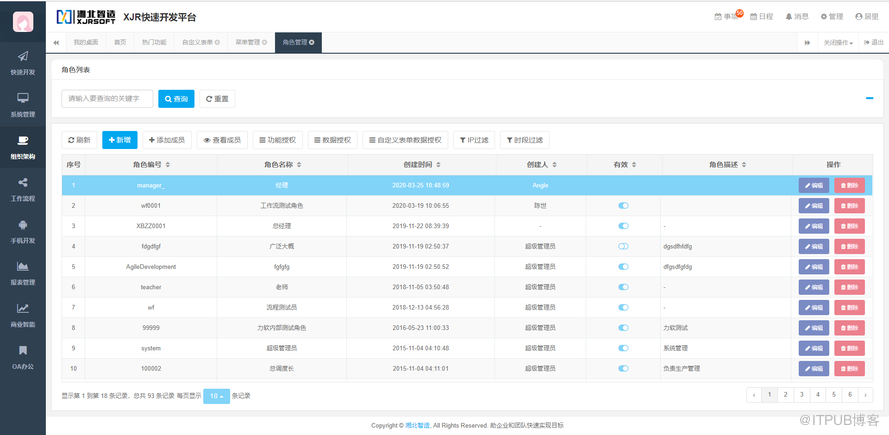This screenshot has width=889, height=435.
Task: Open 快速开发 in the sidebar
Action: click(22, 62)
